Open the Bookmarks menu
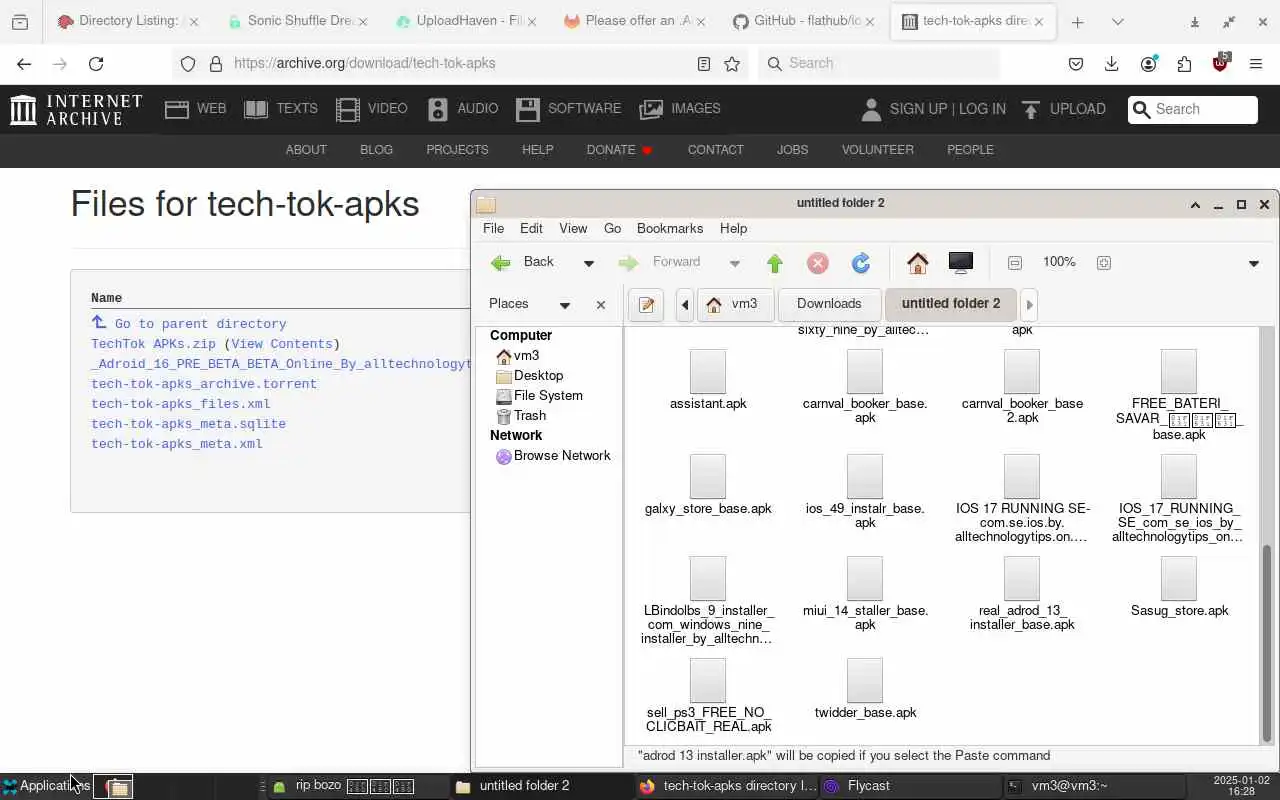This screenshot has width=1280, height=800. click(x=670, y=228)
